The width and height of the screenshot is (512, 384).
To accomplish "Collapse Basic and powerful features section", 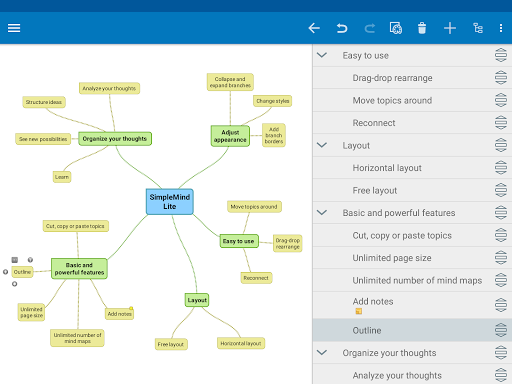I will (322, 212).
